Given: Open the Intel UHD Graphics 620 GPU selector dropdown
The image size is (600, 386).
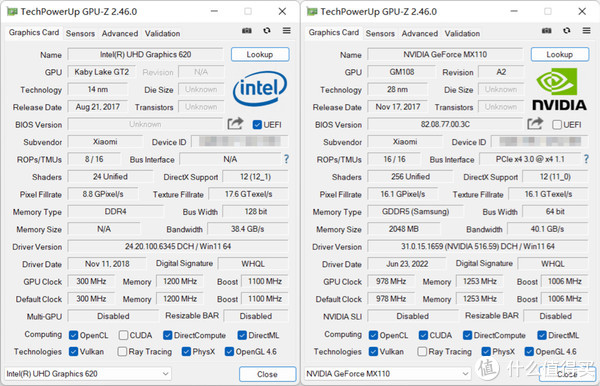Looking at the screenshot, I should [x=88, y=374].
